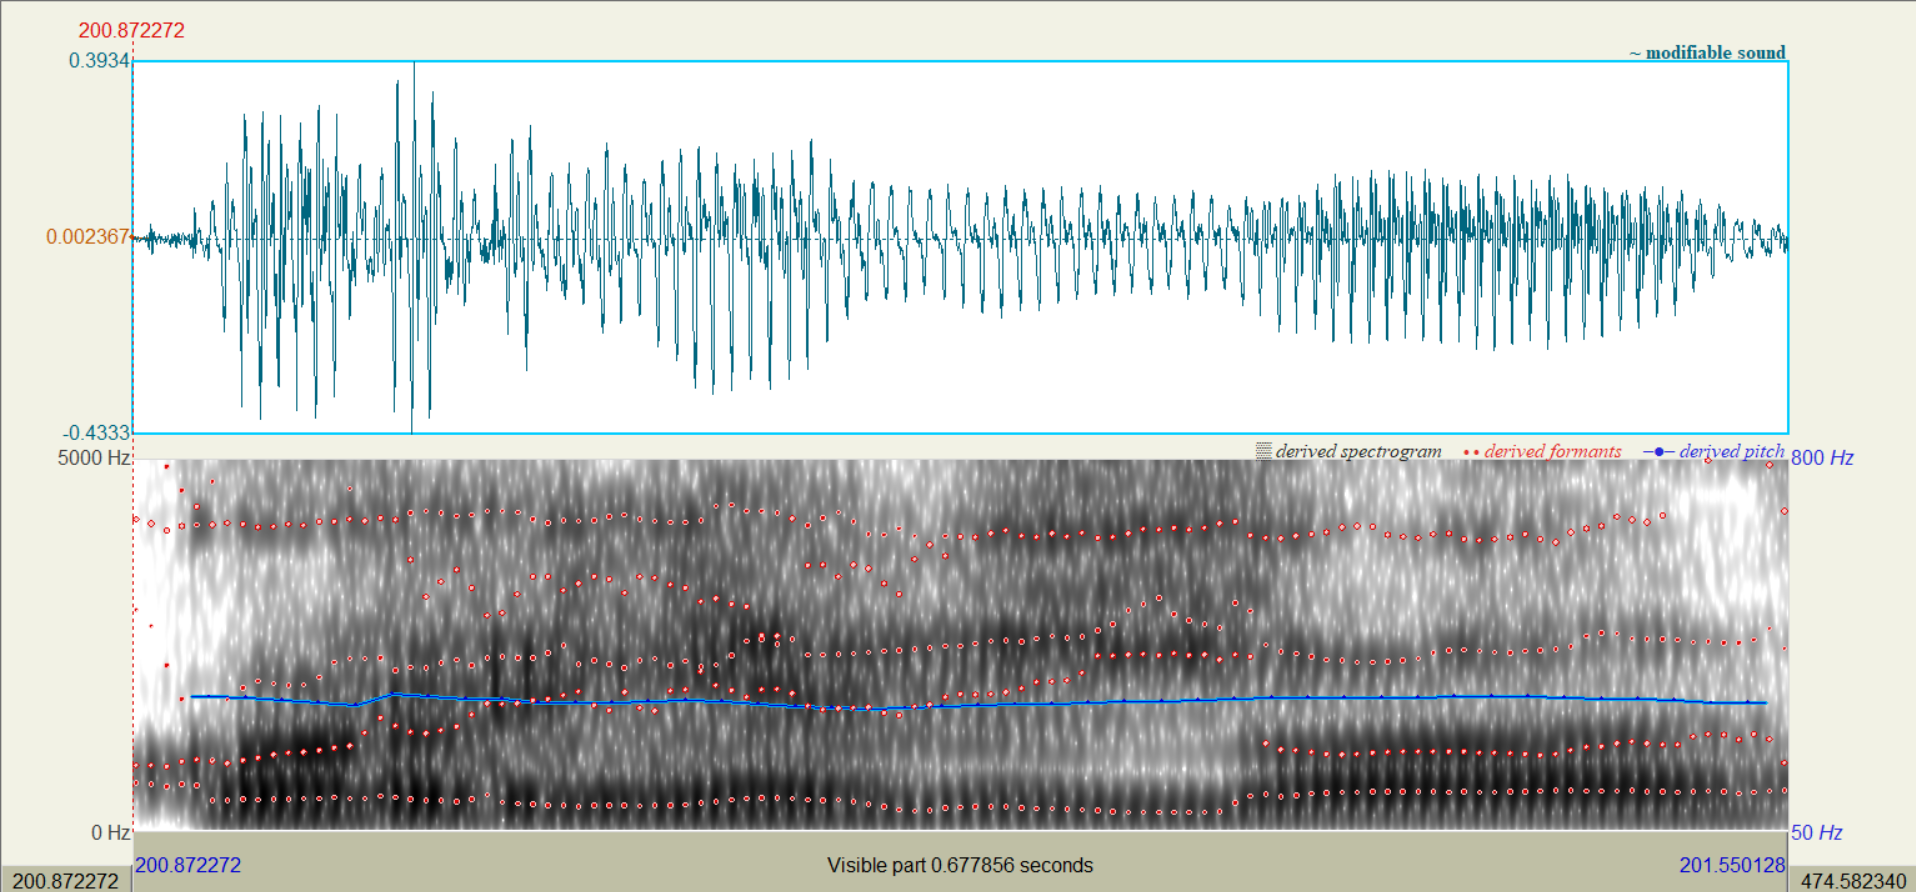Click the gray derived spectrogram legend icon
The width and height of the screenshot is (1916, 892).
(x=1264, y=451)
